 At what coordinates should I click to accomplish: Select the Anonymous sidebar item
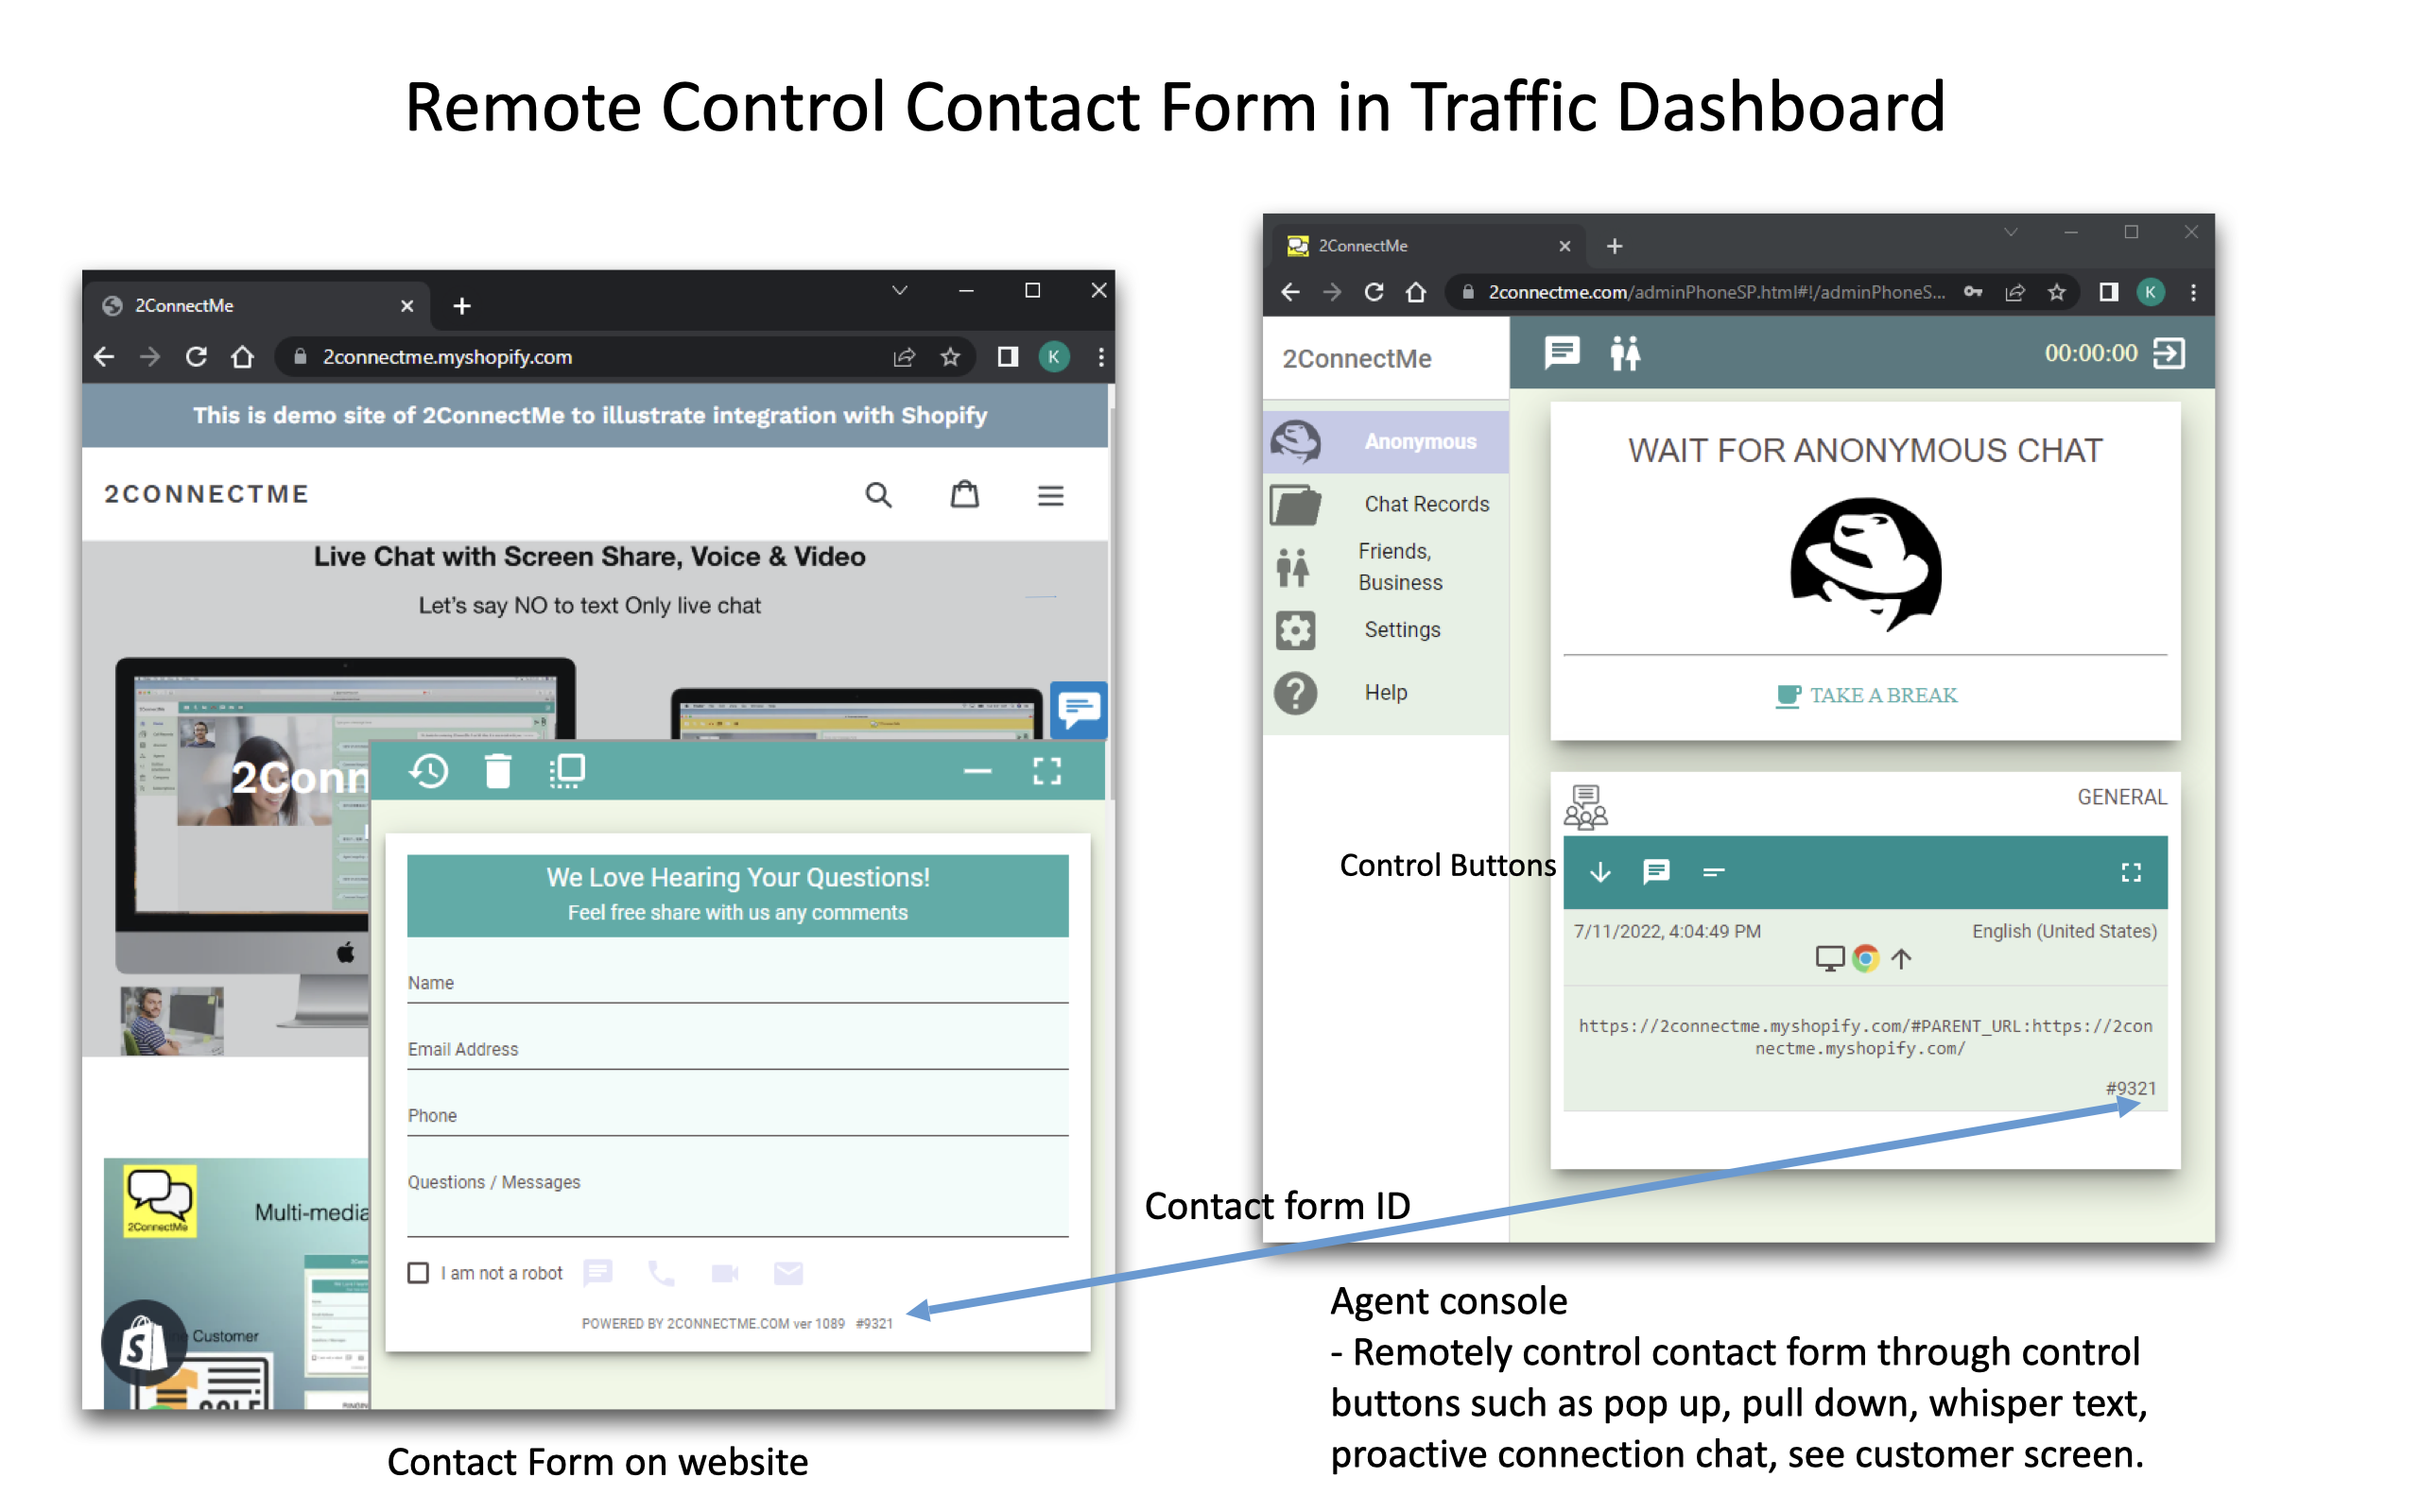(x=1386, y=441)
